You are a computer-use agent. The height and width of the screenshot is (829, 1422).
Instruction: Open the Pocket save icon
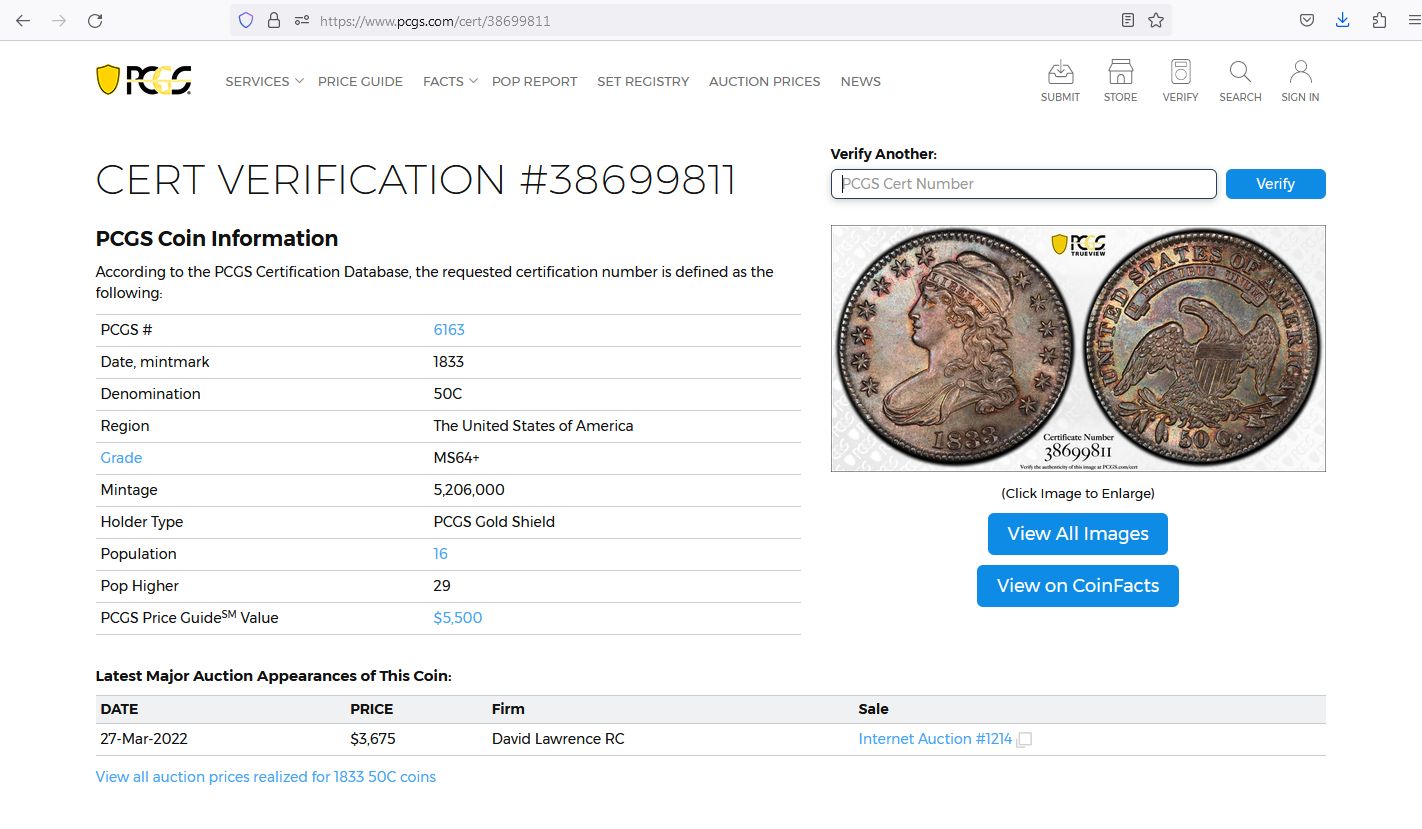1307,20
